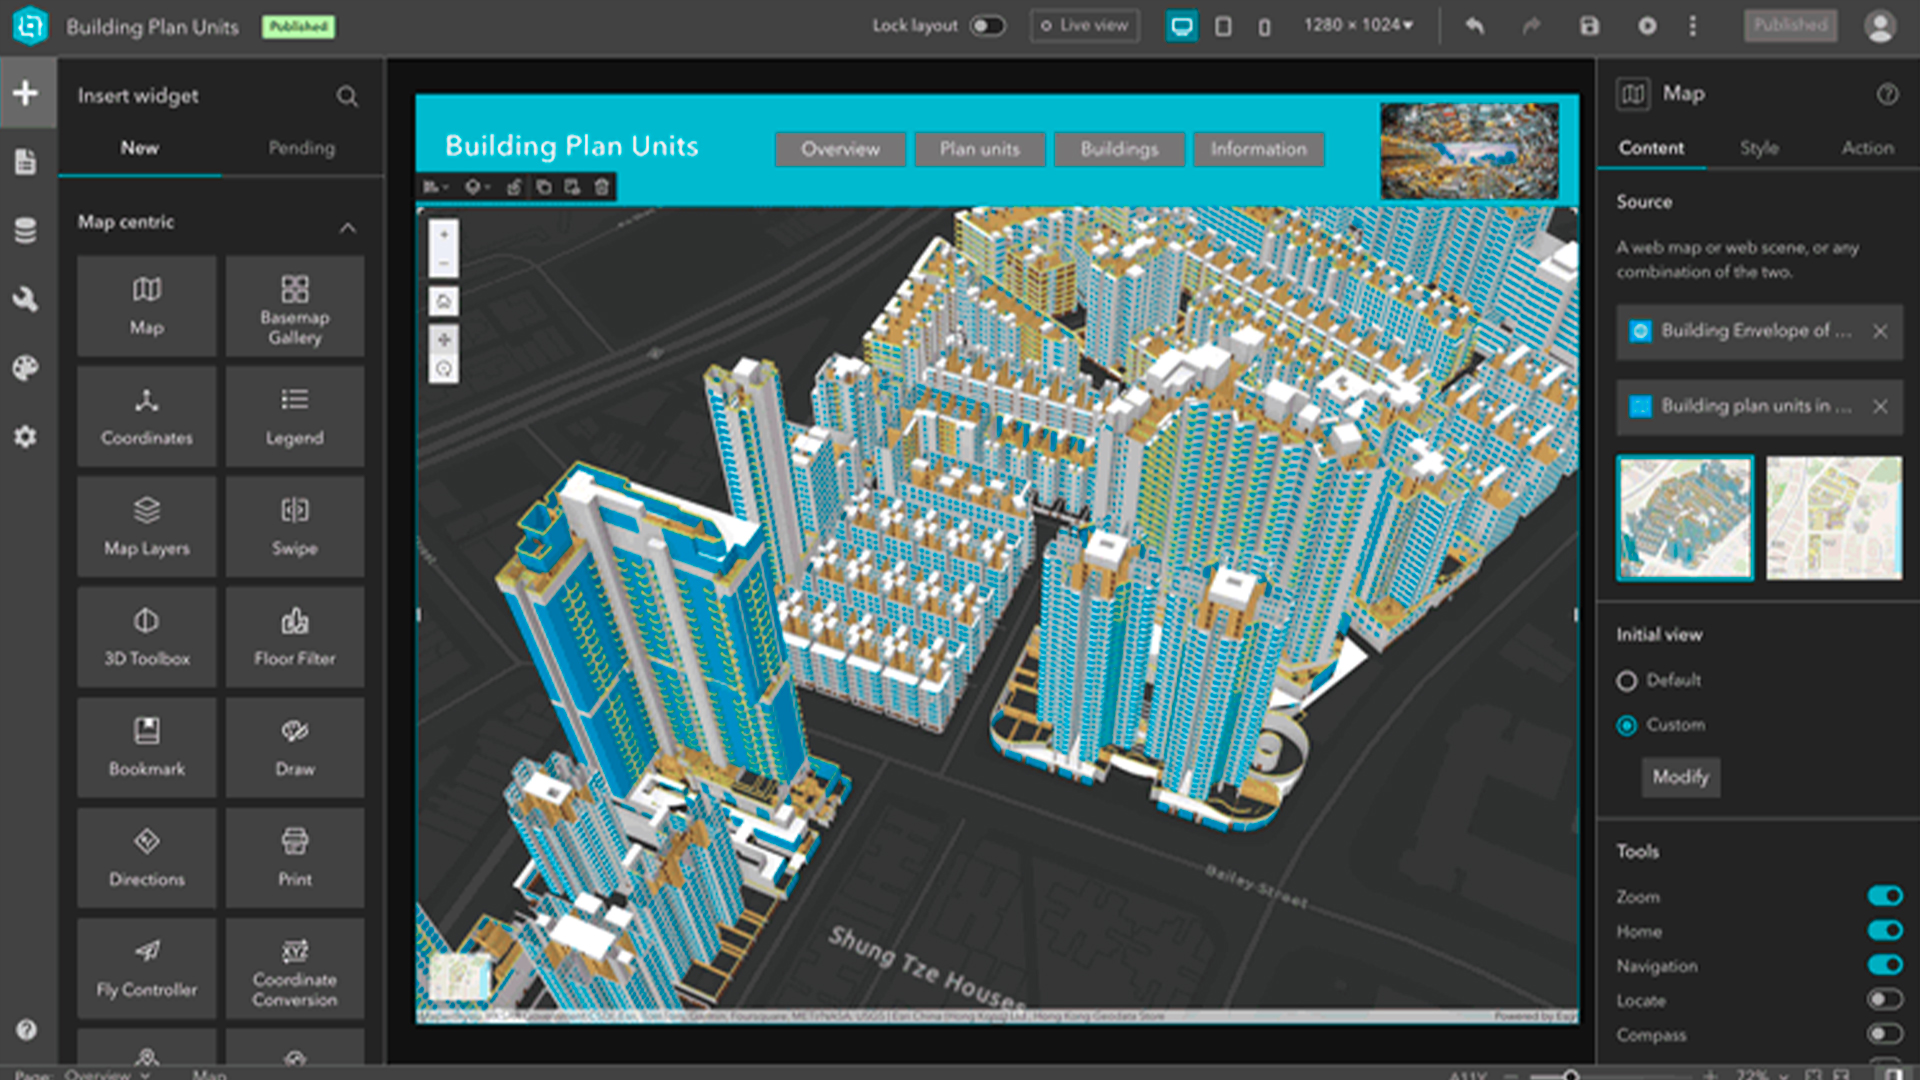This screenshot has width=1920, height=1080.
Task: Select the Floor Filter widget
Action: [x=294, y=636]
